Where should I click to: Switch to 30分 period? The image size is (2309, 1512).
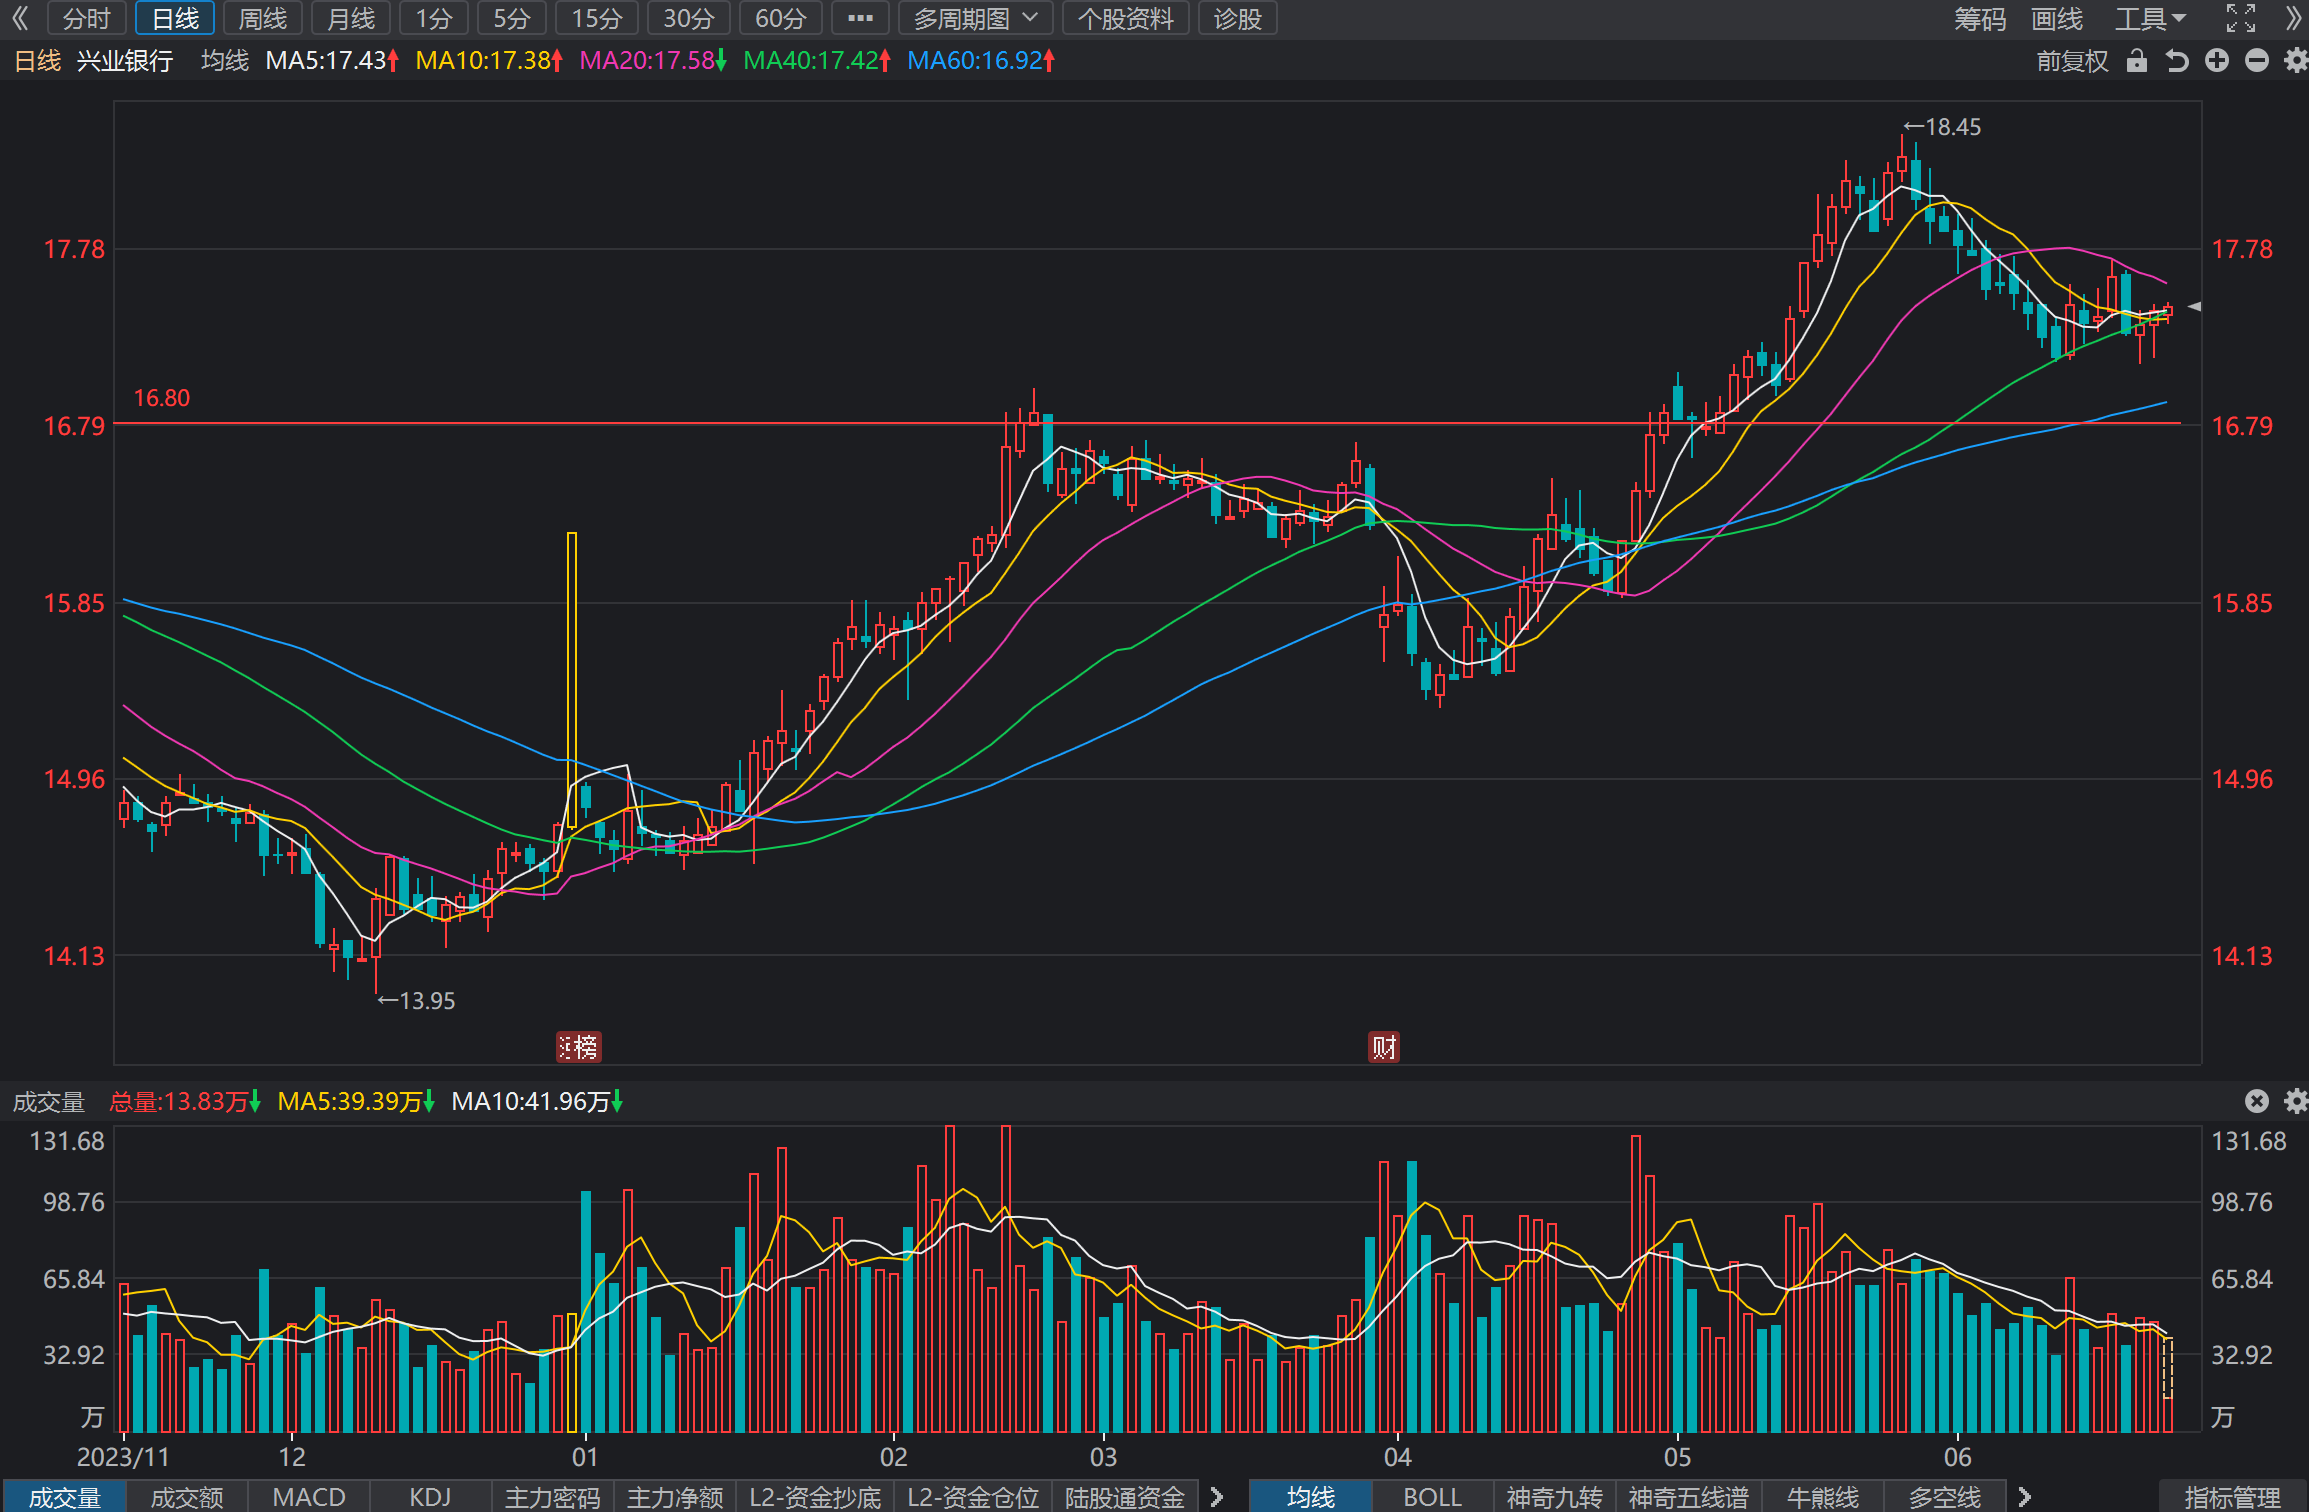pyautogui.click(x=689, y=18)
